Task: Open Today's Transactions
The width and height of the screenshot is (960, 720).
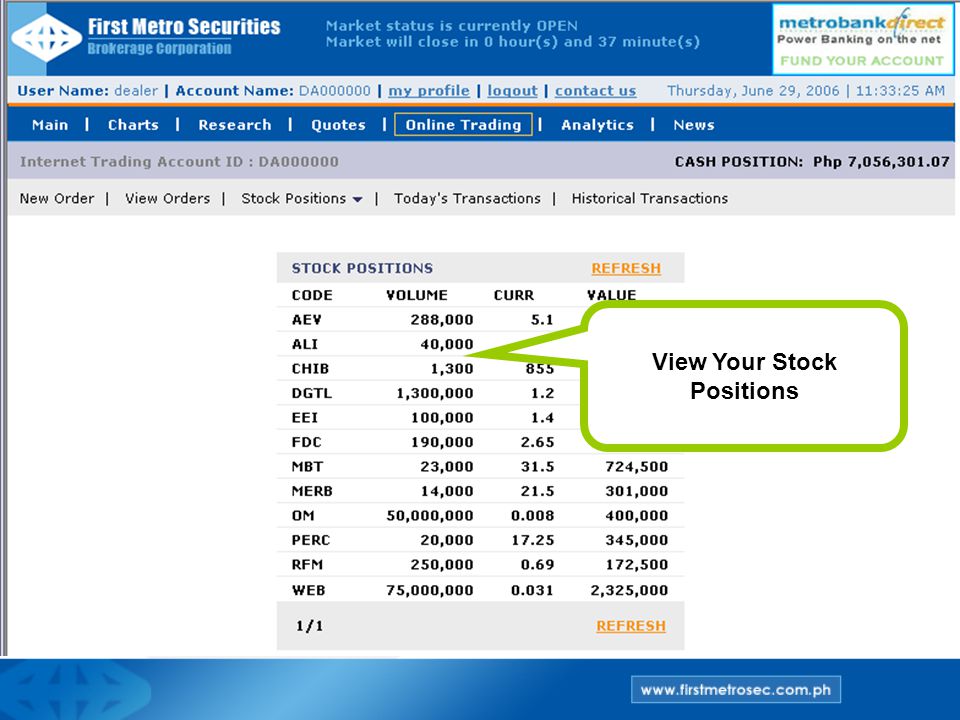Action: (x=467, y=198)
